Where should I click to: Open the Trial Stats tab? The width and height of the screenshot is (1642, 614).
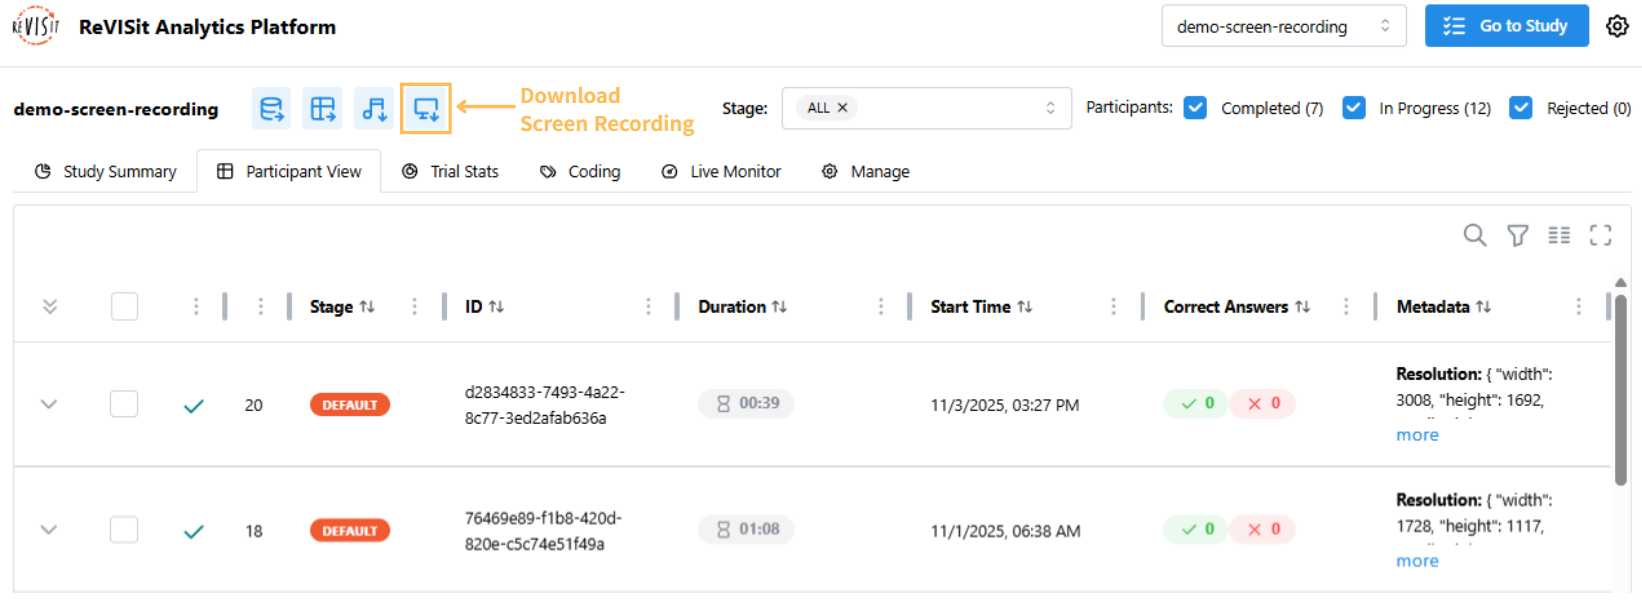pos(450,172)
